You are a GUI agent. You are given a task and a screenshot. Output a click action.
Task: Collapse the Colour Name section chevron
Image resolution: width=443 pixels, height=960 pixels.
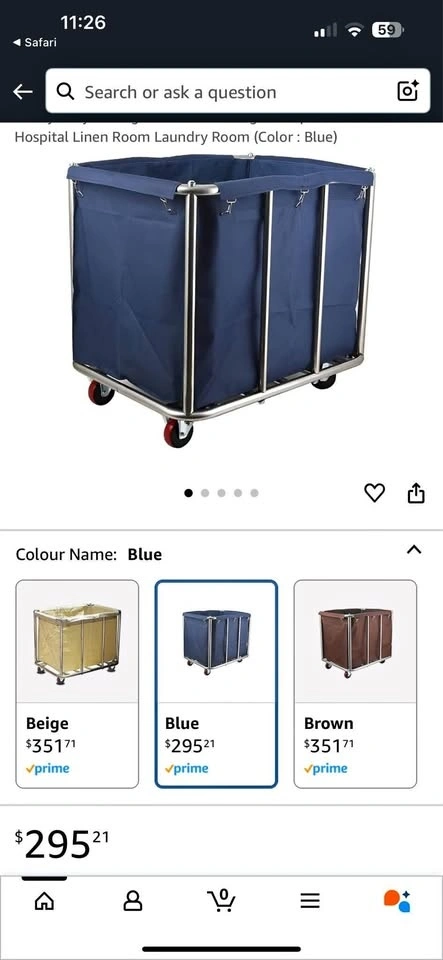click(x=414, y=550)
